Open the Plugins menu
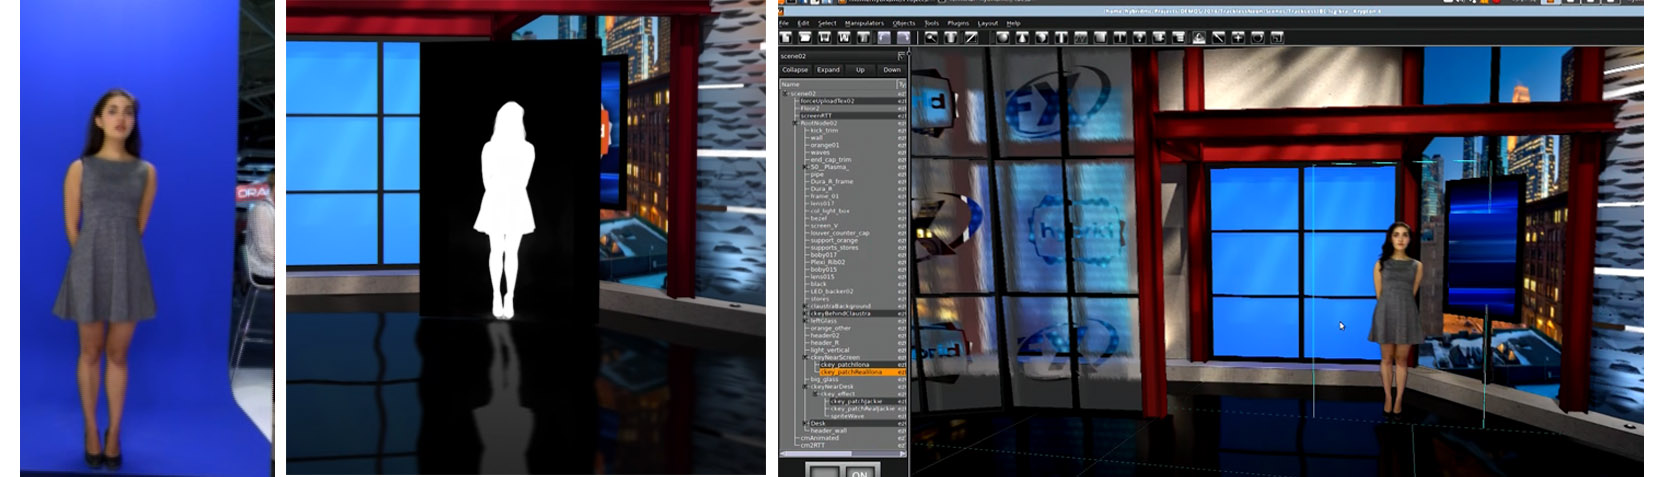 click(x=958, y=23)
